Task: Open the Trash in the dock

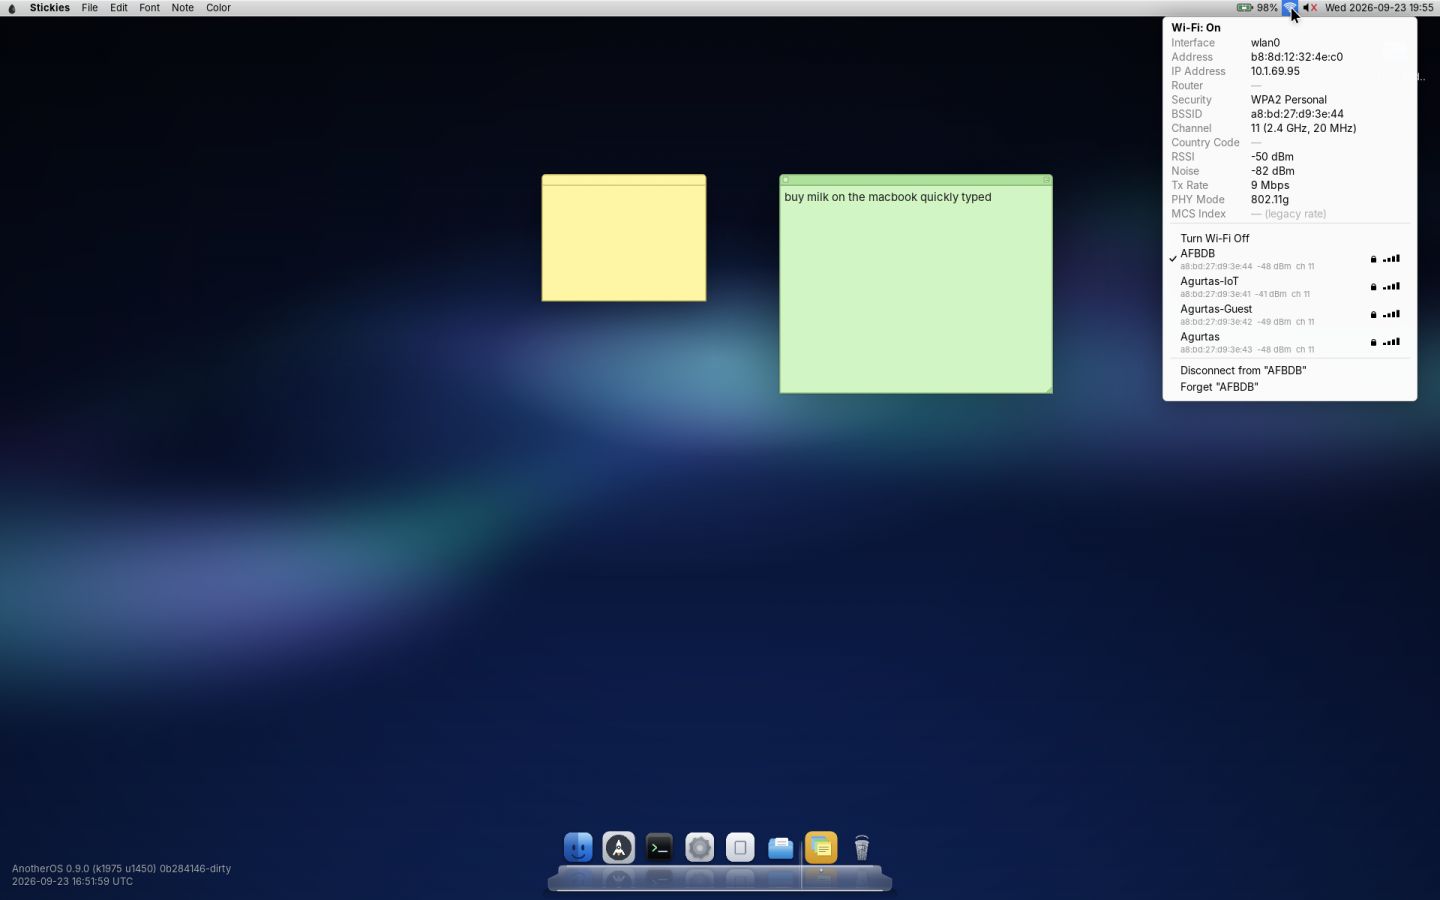Action: click(862, 848)
